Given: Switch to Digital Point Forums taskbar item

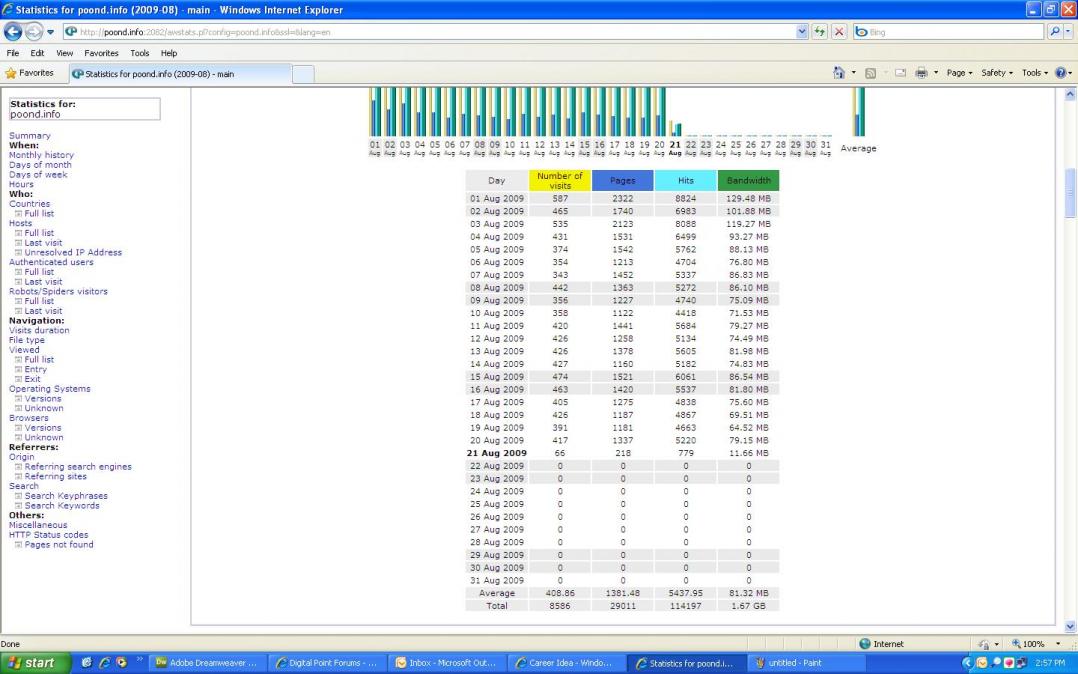Looking at the screenshot, I should [x=326, y=663].
